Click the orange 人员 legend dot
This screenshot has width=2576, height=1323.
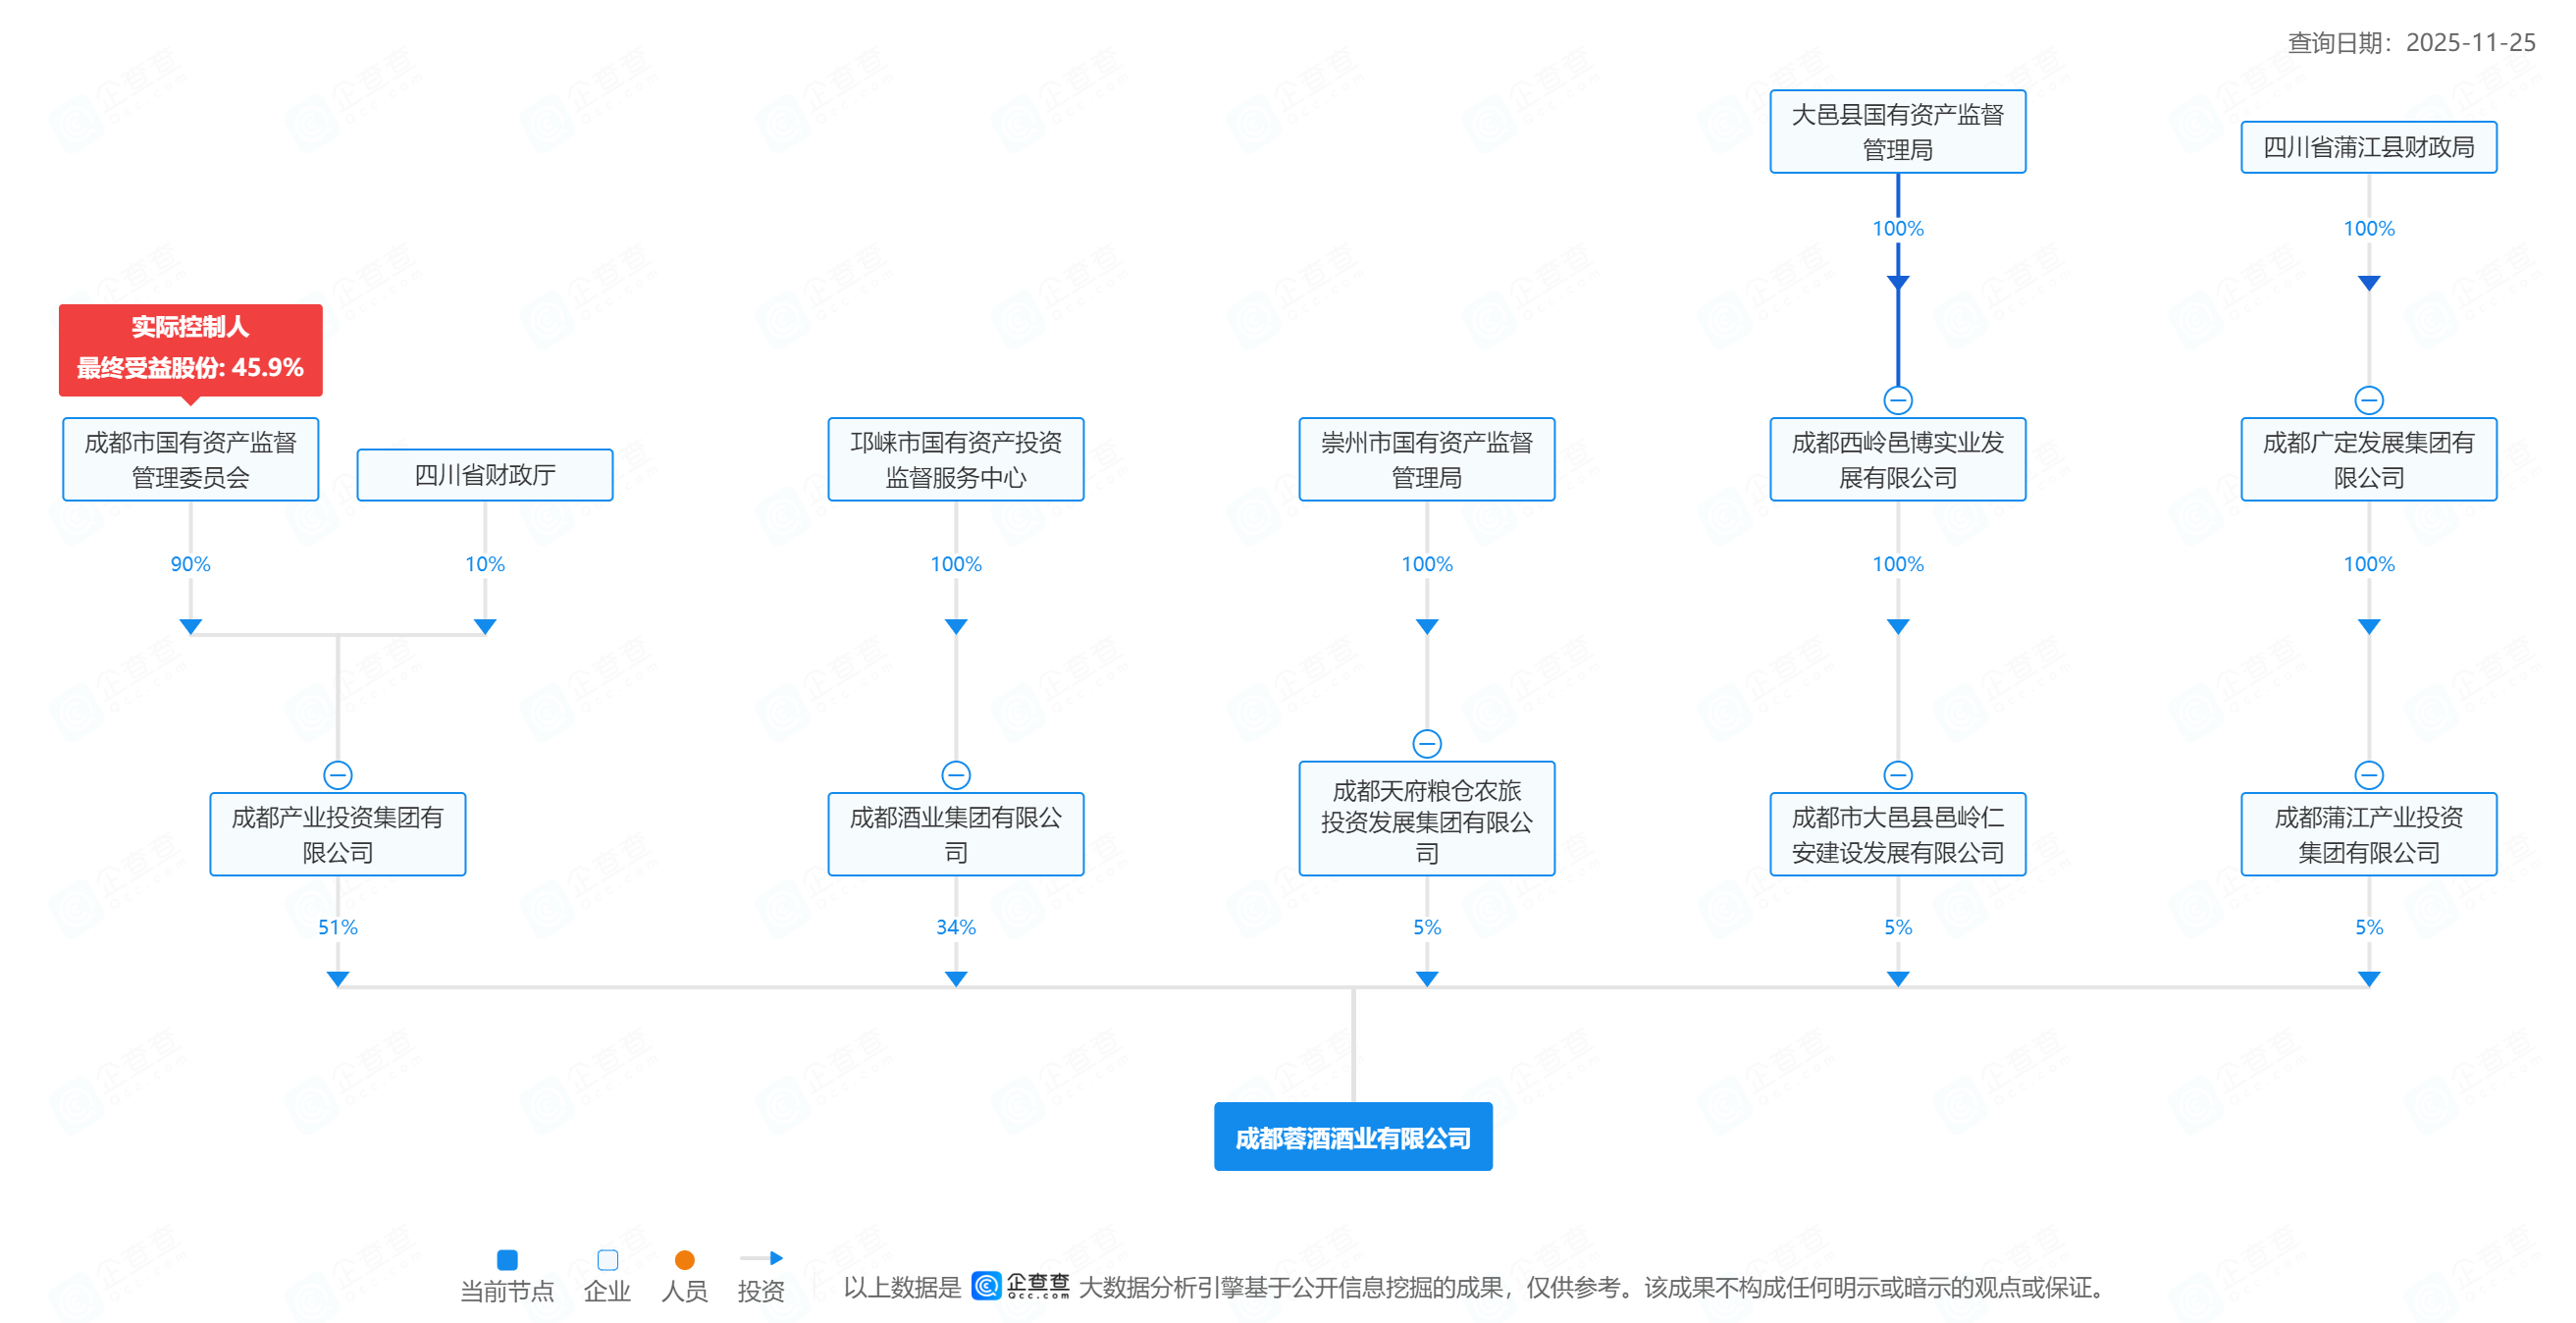pos(684,1259)
